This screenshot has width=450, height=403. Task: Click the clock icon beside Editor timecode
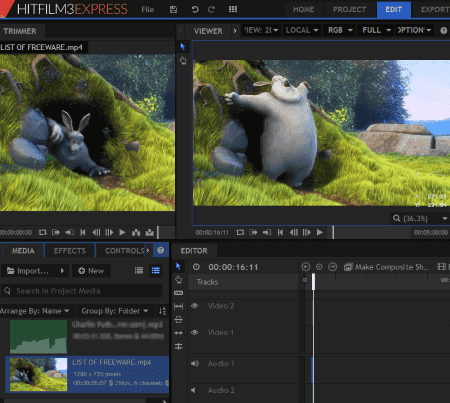196,267
